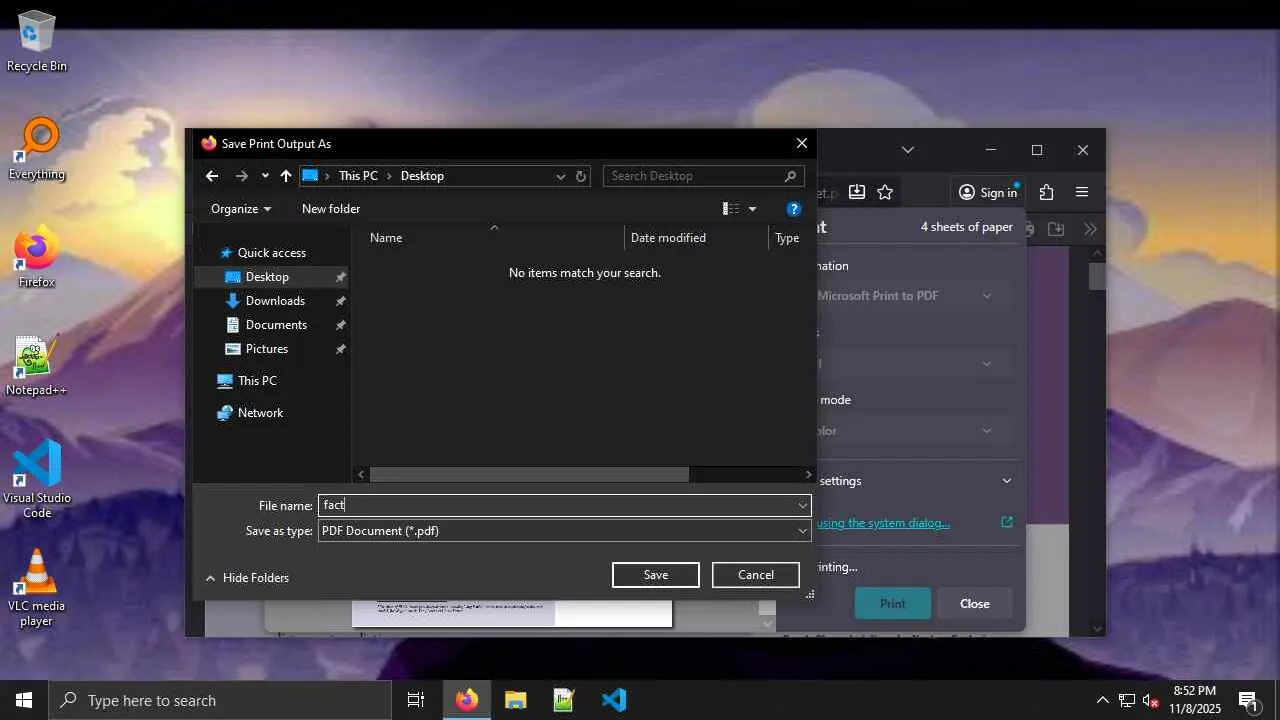Go forward in the save dialog
Screen dimensions: 1280x720
[241, 176]
